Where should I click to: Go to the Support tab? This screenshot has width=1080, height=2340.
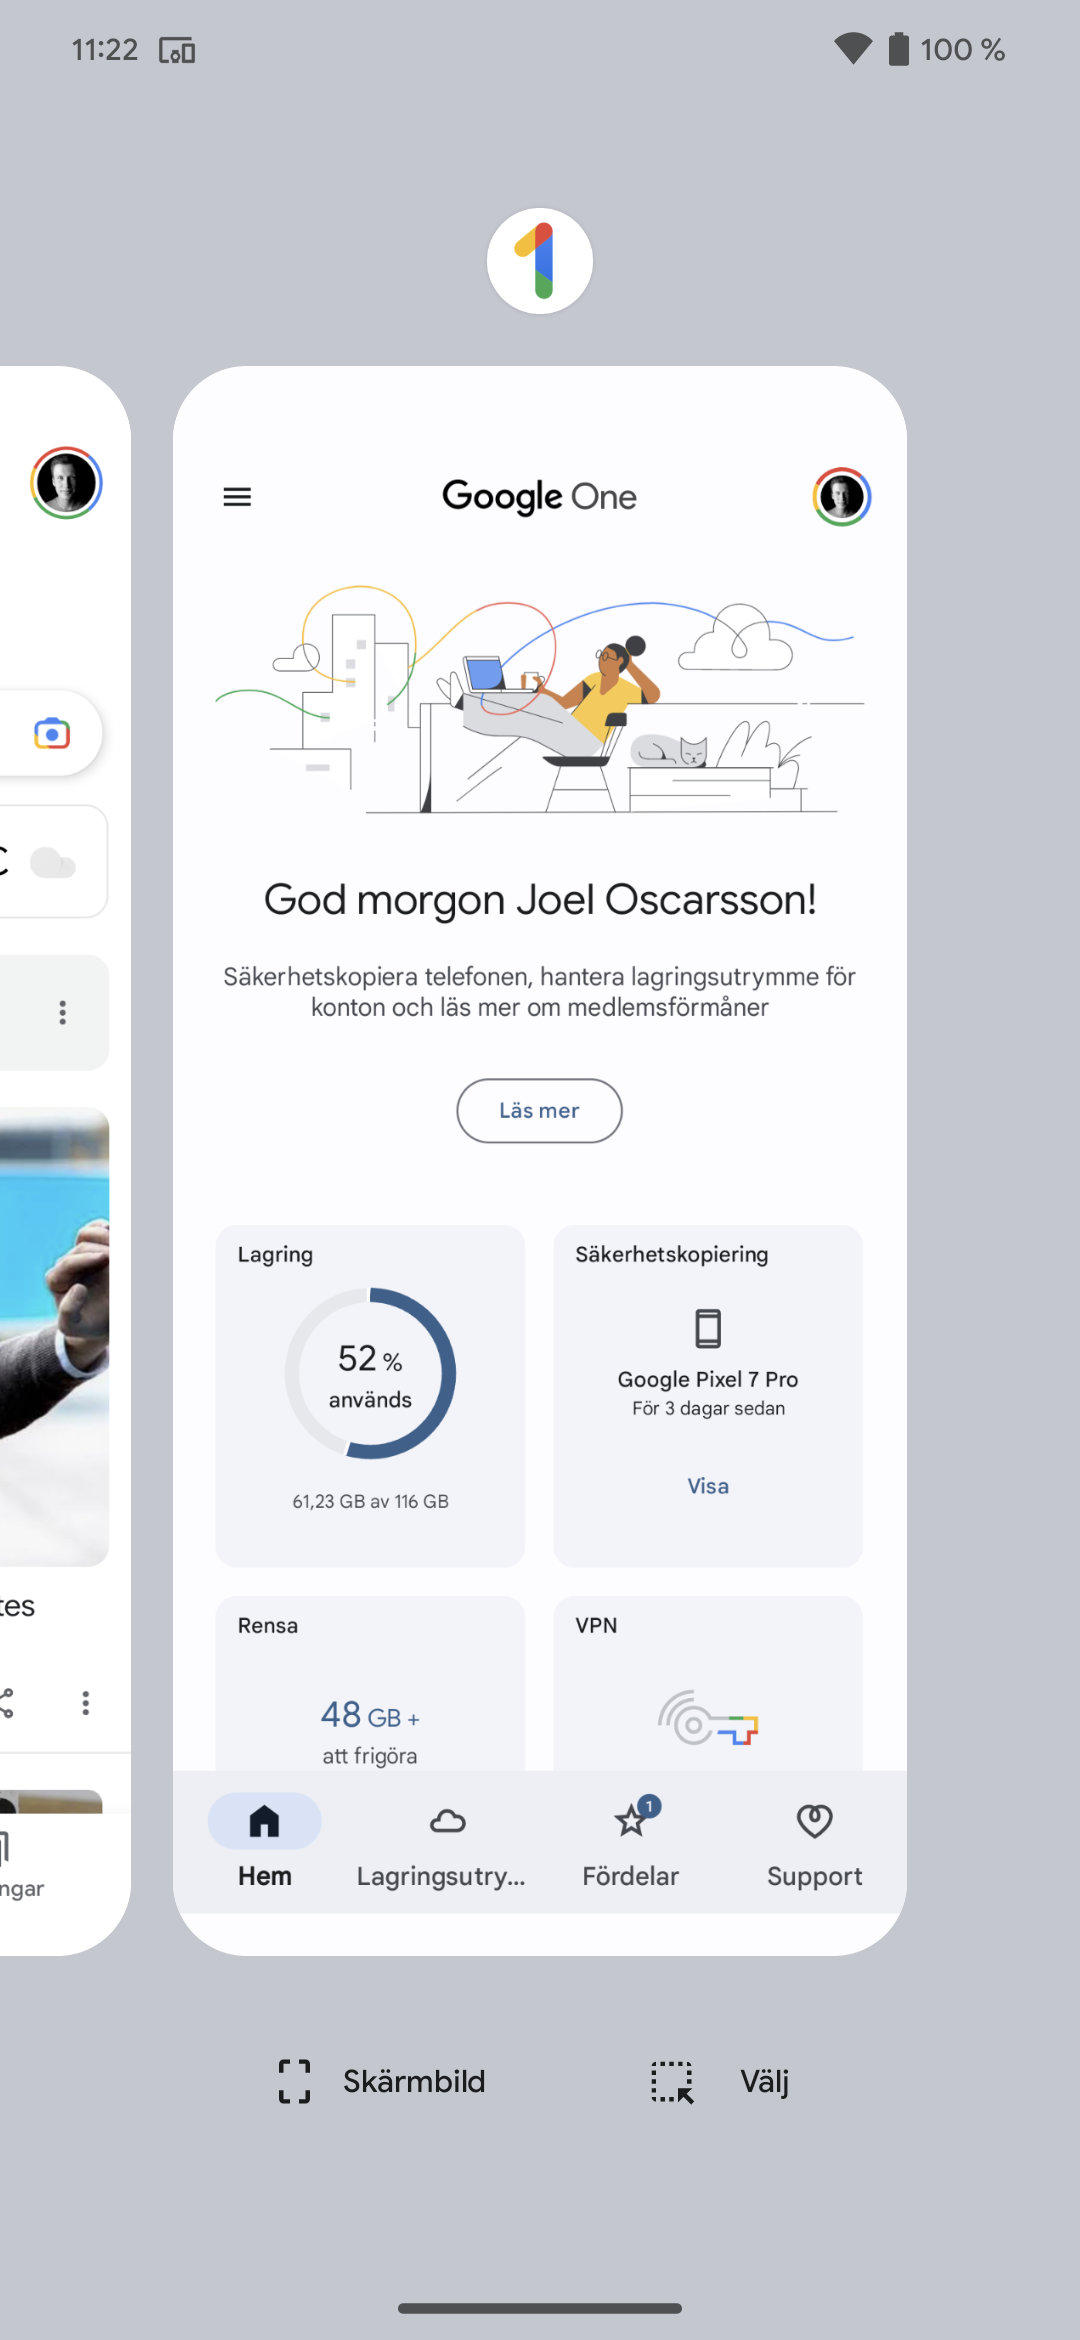tap(814, 1842)
